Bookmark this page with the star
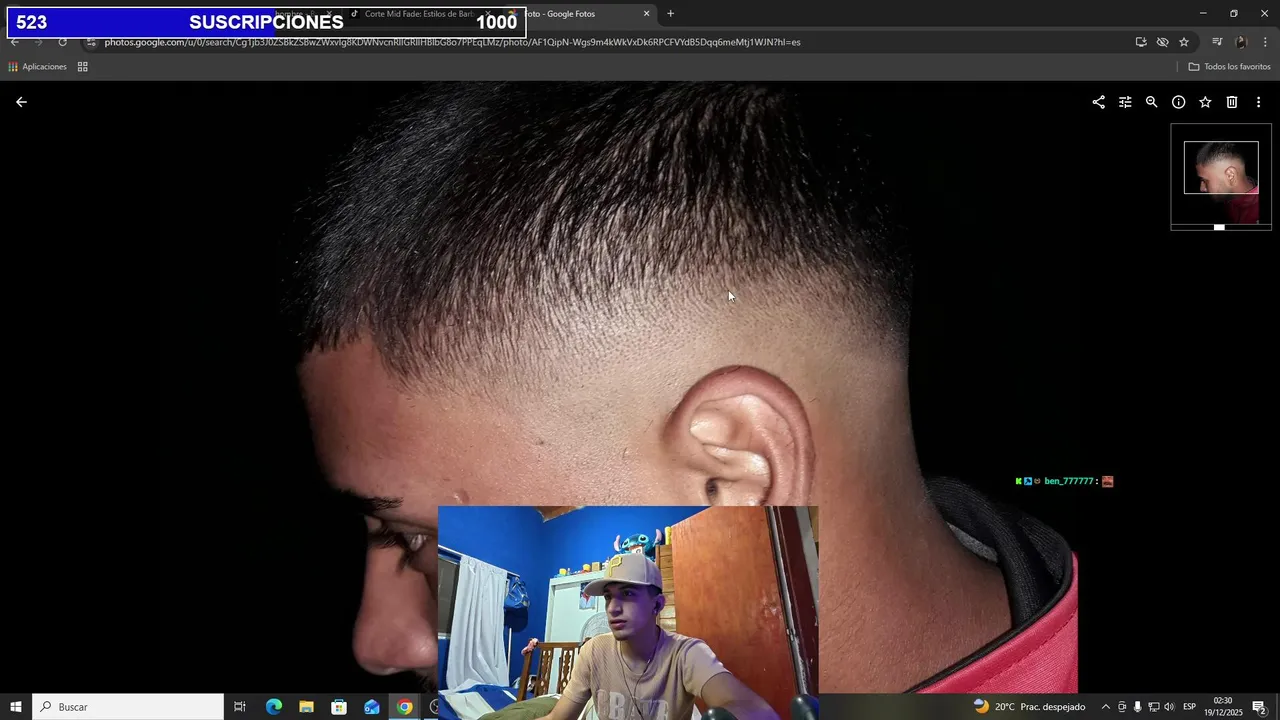The width and height of the screenshot is (1280, 720). click(x=1184, y=42)
